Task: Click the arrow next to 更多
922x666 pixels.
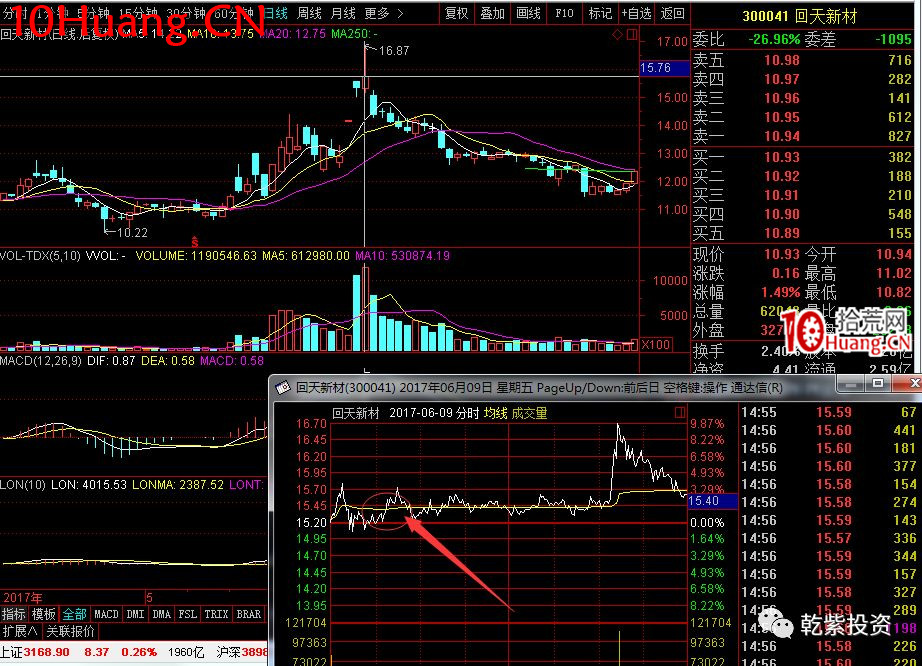Action: coord(400,13)
